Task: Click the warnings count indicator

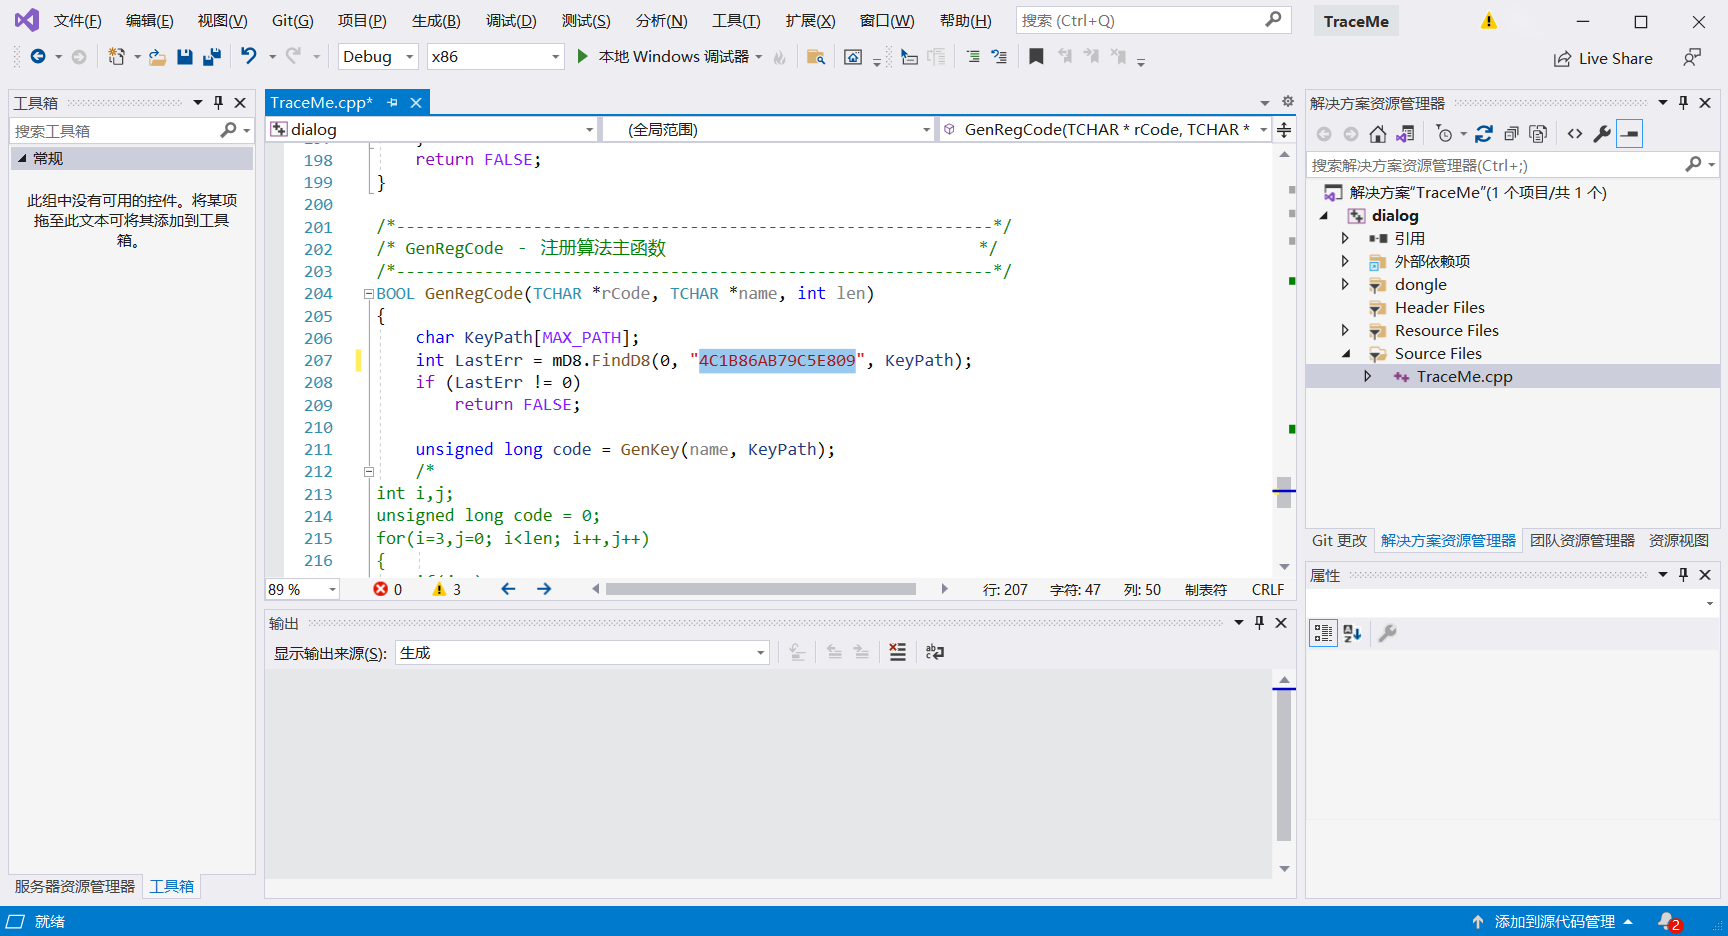Action: point(447,590)
